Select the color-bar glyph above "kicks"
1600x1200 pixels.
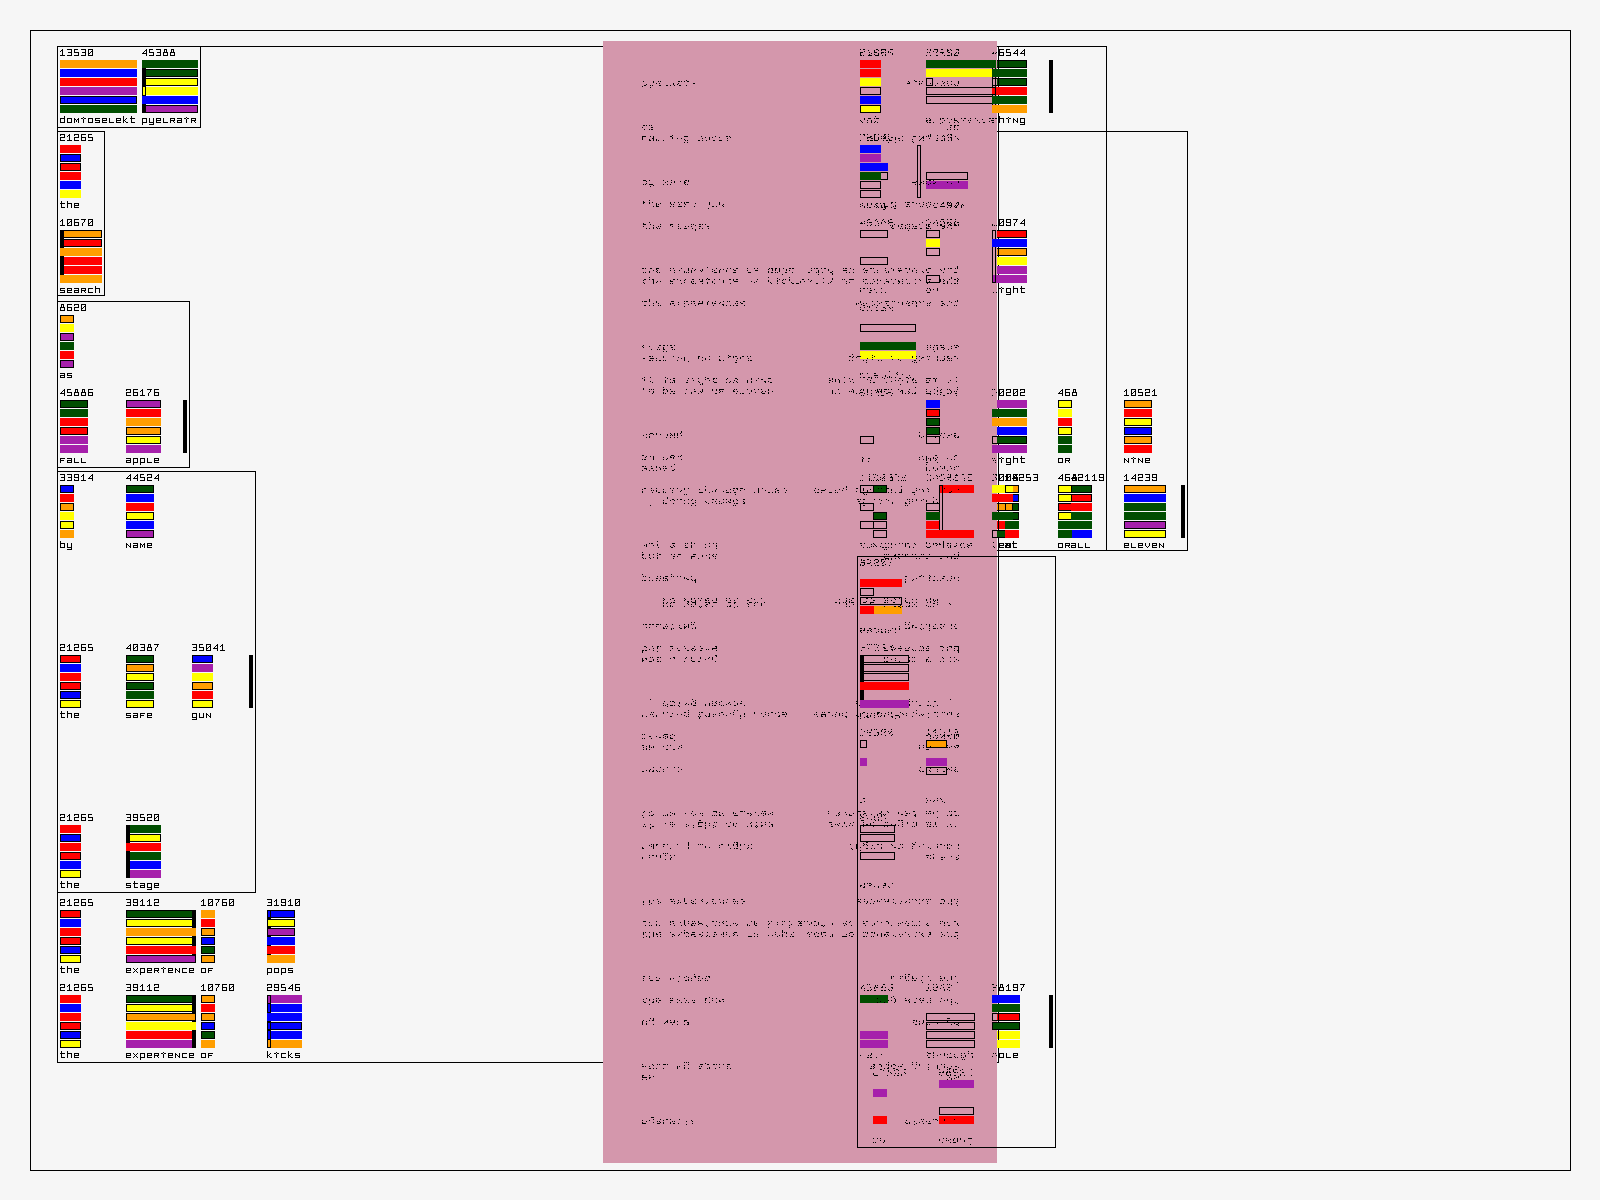tap(284, 1021)
